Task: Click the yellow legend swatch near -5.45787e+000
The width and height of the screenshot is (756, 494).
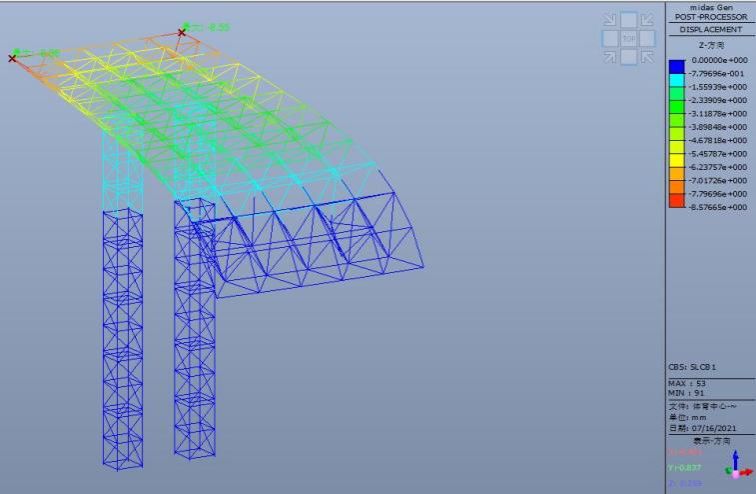Action: [677, 153]
